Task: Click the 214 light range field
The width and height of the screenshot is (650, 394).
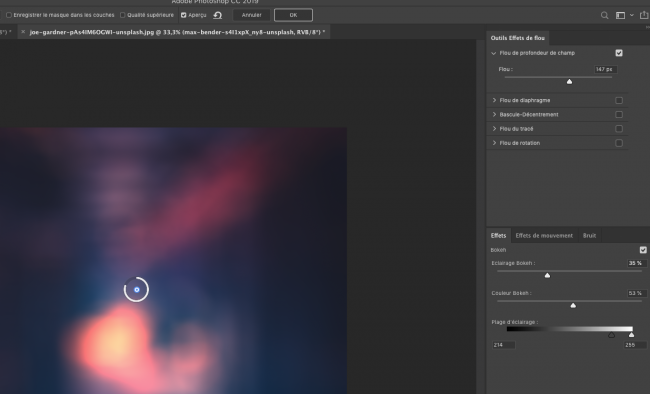Action: click(504, 345)
